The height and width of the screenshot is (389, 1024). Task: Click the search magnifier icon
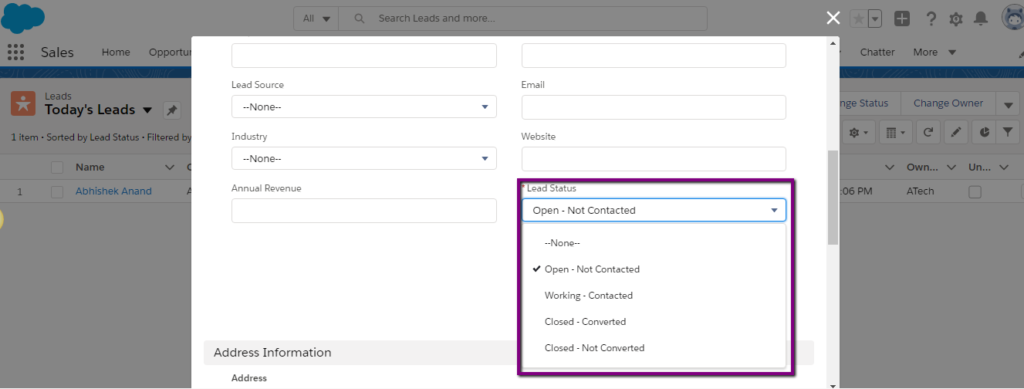coord(359,18)
